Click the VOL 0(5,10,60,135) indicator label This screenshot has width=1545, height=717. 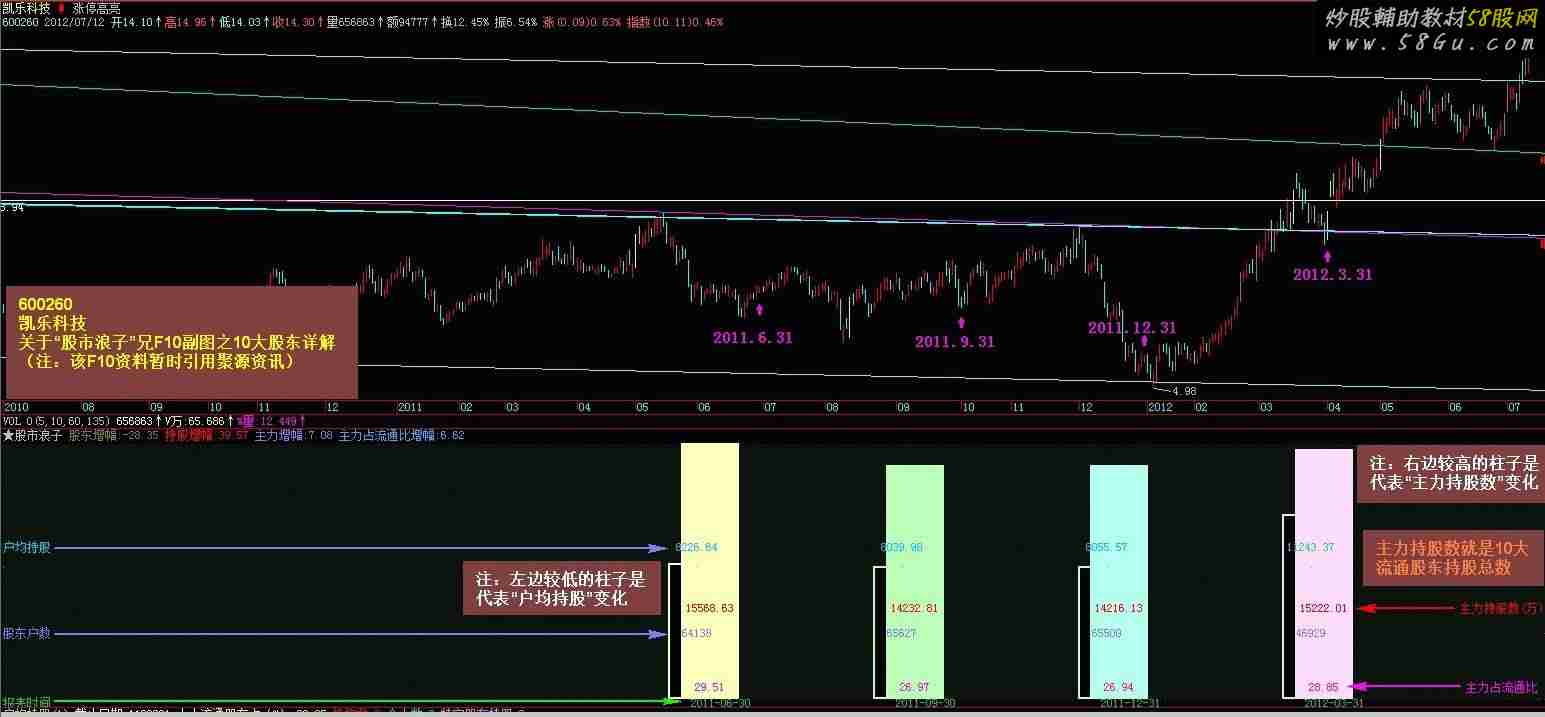coord(57,421)
